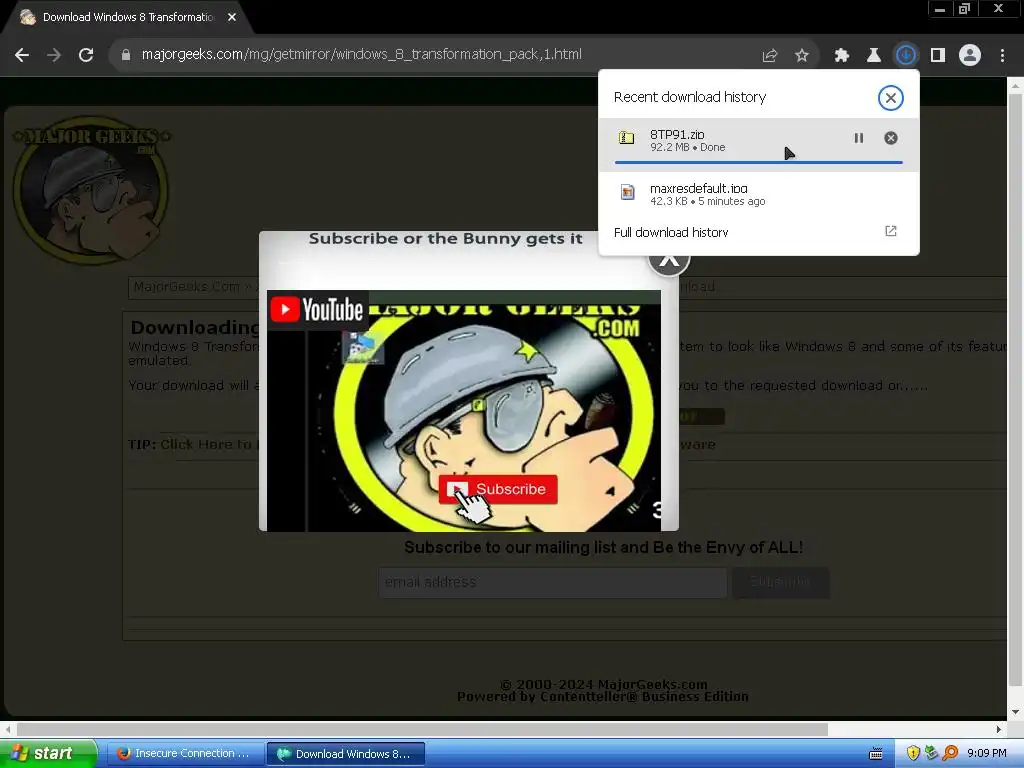Switch to Insecure Connection Firefox taskbar item
This screenshot has width=1024, height=768.
184,754
